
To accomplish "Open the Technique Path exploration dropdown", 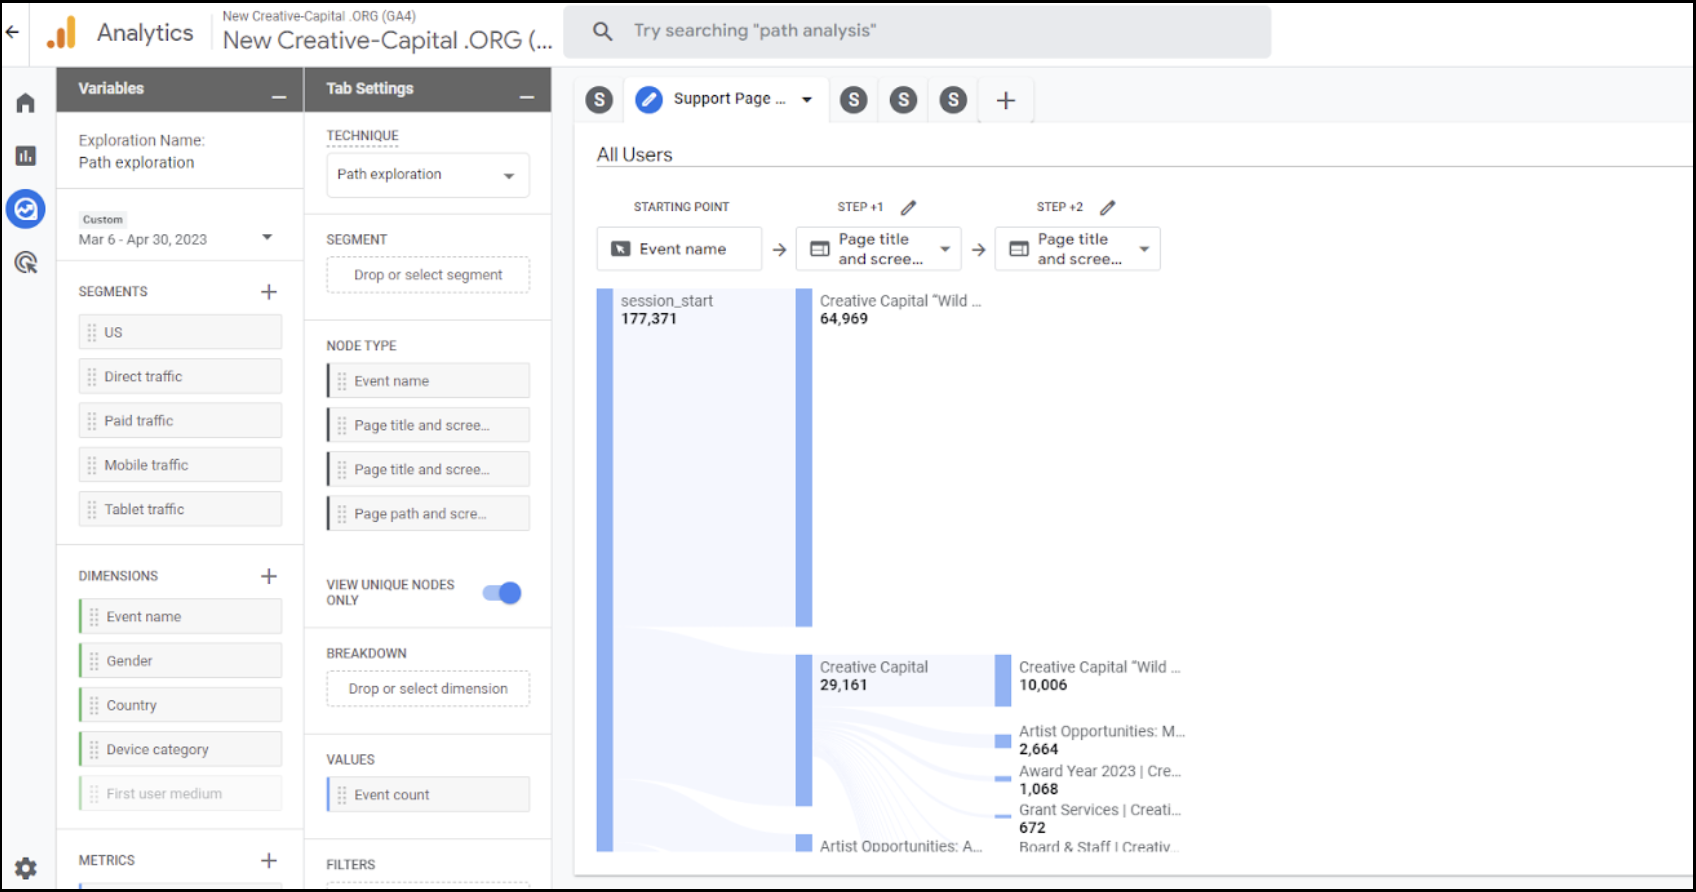I will click(428, 175).
